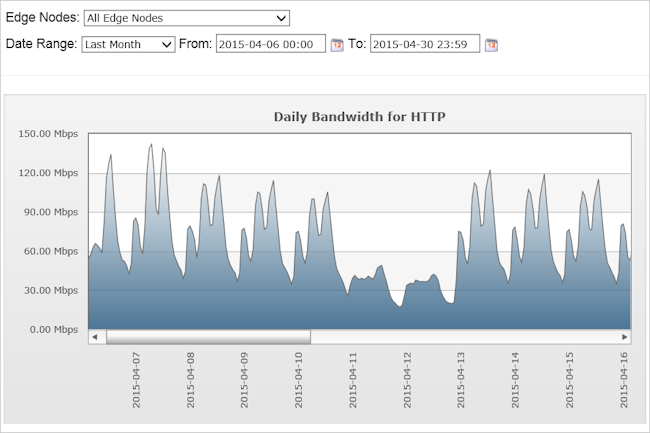This screenshot has width=650, height=433.
Task: Focus the To date input field
Action: tap(424, 44)
